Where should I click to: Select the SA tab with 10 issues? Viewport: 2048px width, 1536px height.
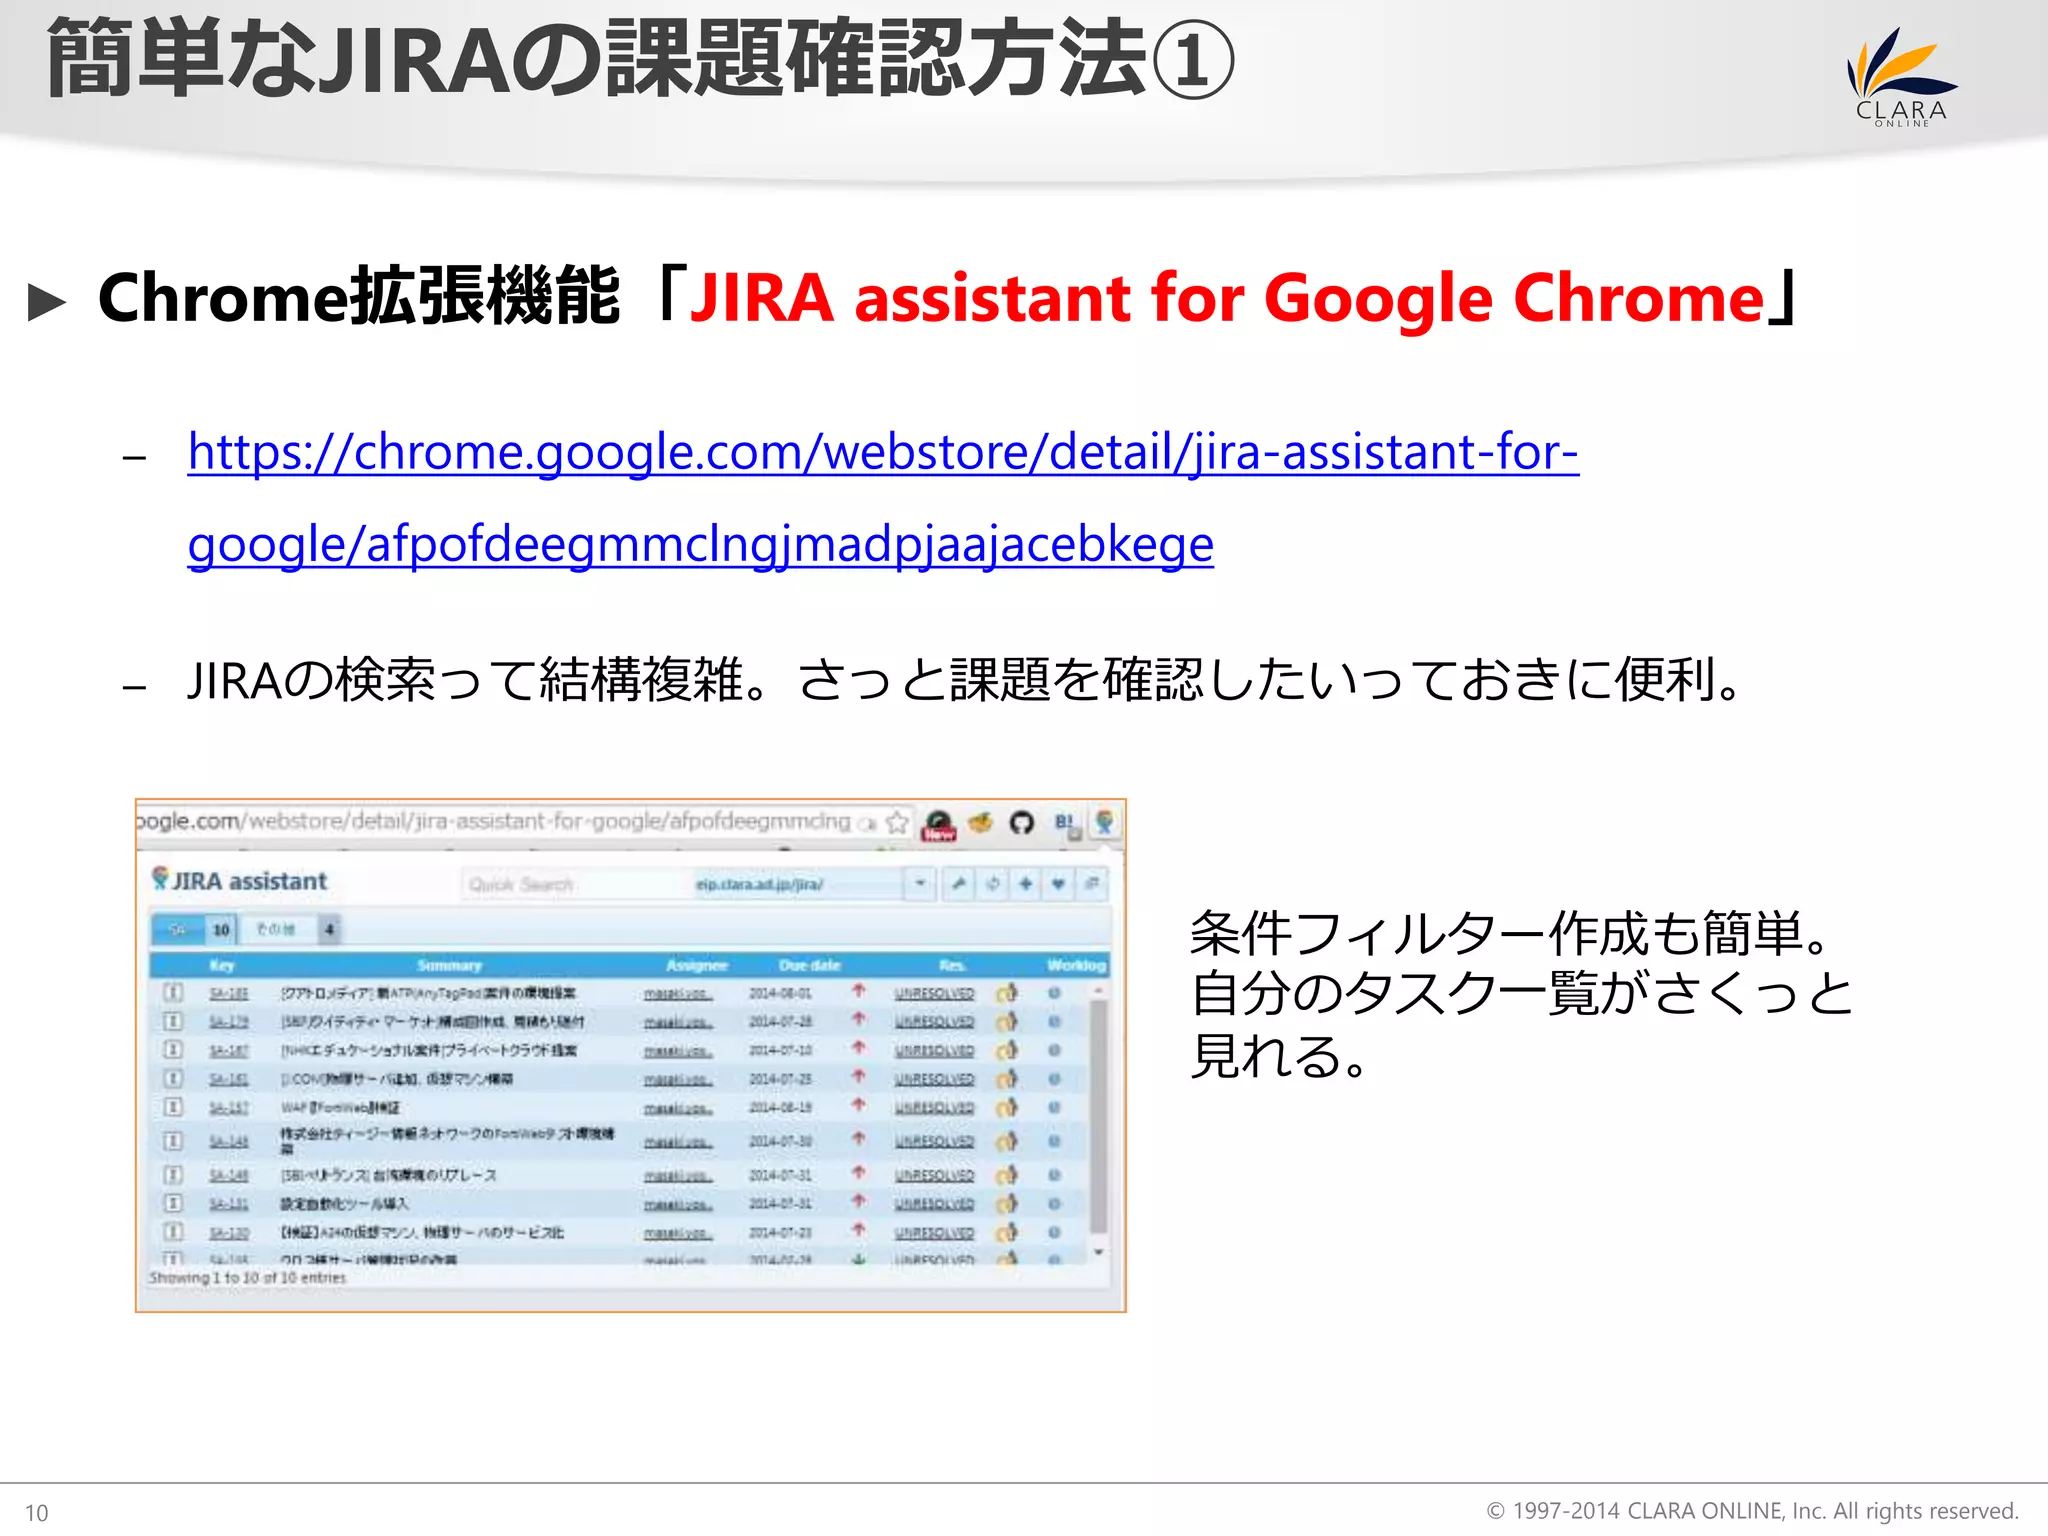pos(195,930)
